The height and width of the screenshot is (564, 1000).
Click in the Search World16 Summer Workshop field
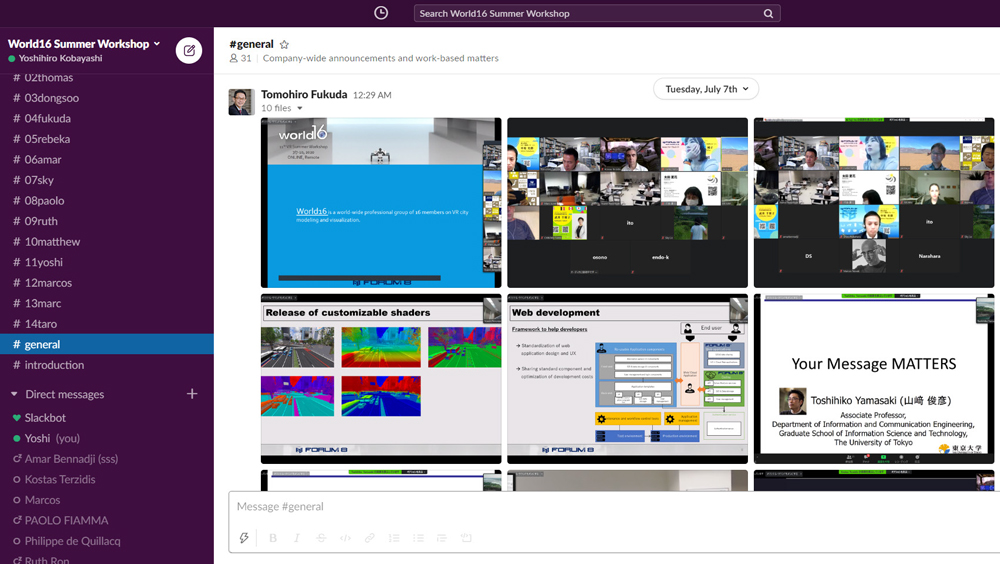click(x=597, y=13)
